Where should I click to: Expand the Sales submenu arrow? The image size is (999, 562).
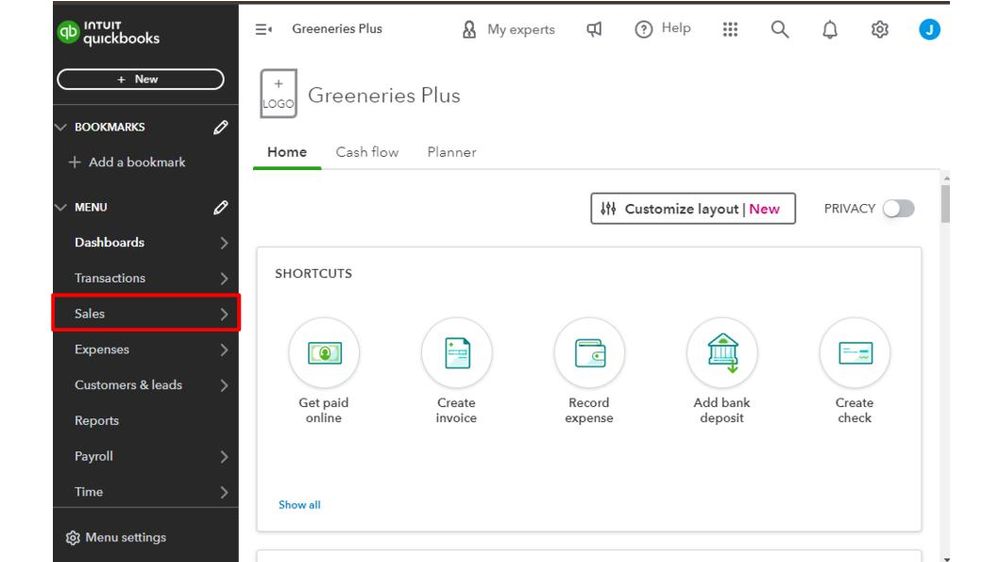224,314
